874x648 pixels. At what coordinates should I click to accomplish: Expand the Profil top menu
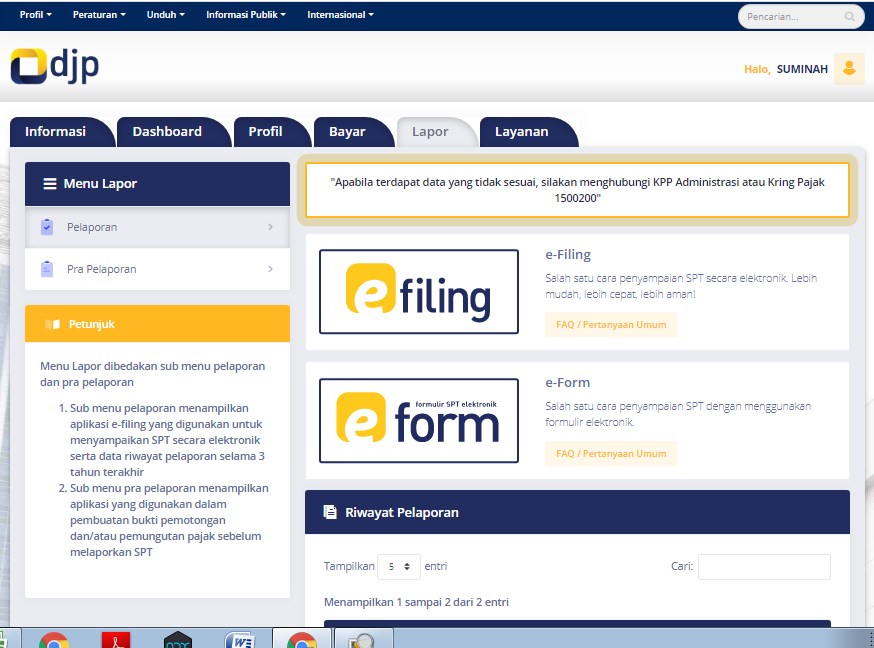point(36,14)
